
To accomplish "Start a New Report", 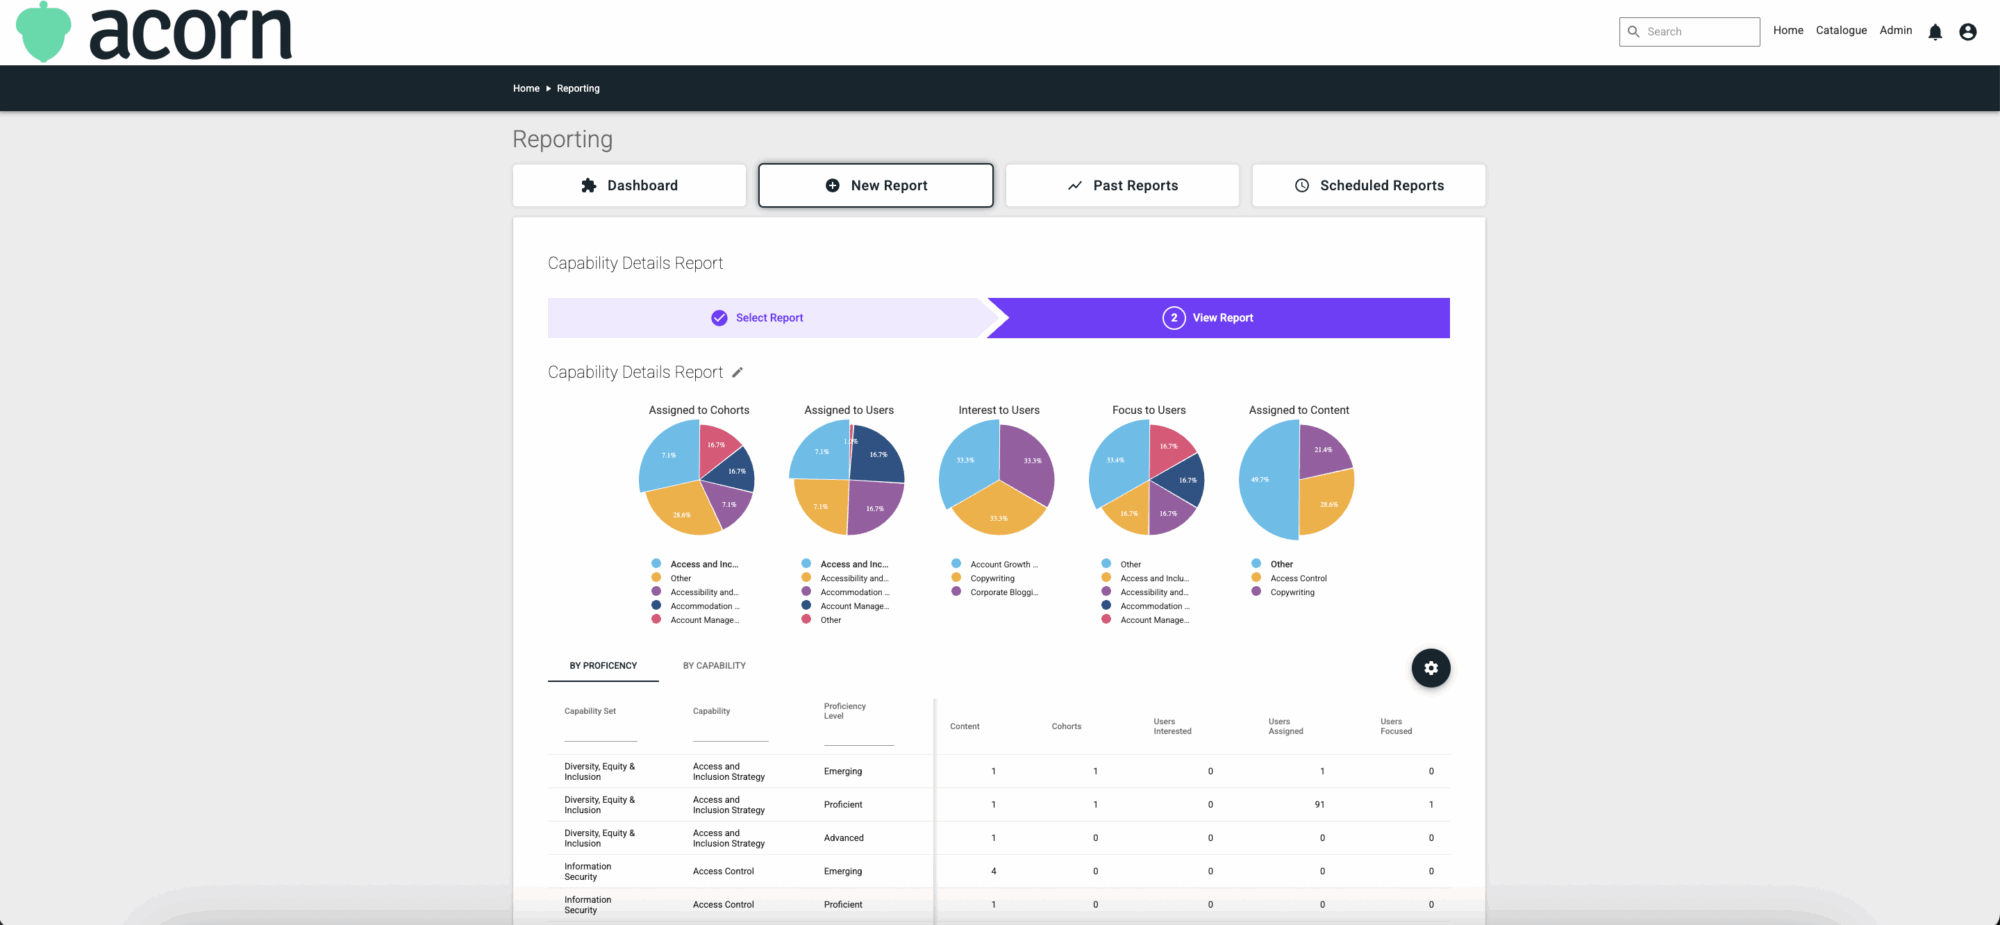I will pos(875,186).
